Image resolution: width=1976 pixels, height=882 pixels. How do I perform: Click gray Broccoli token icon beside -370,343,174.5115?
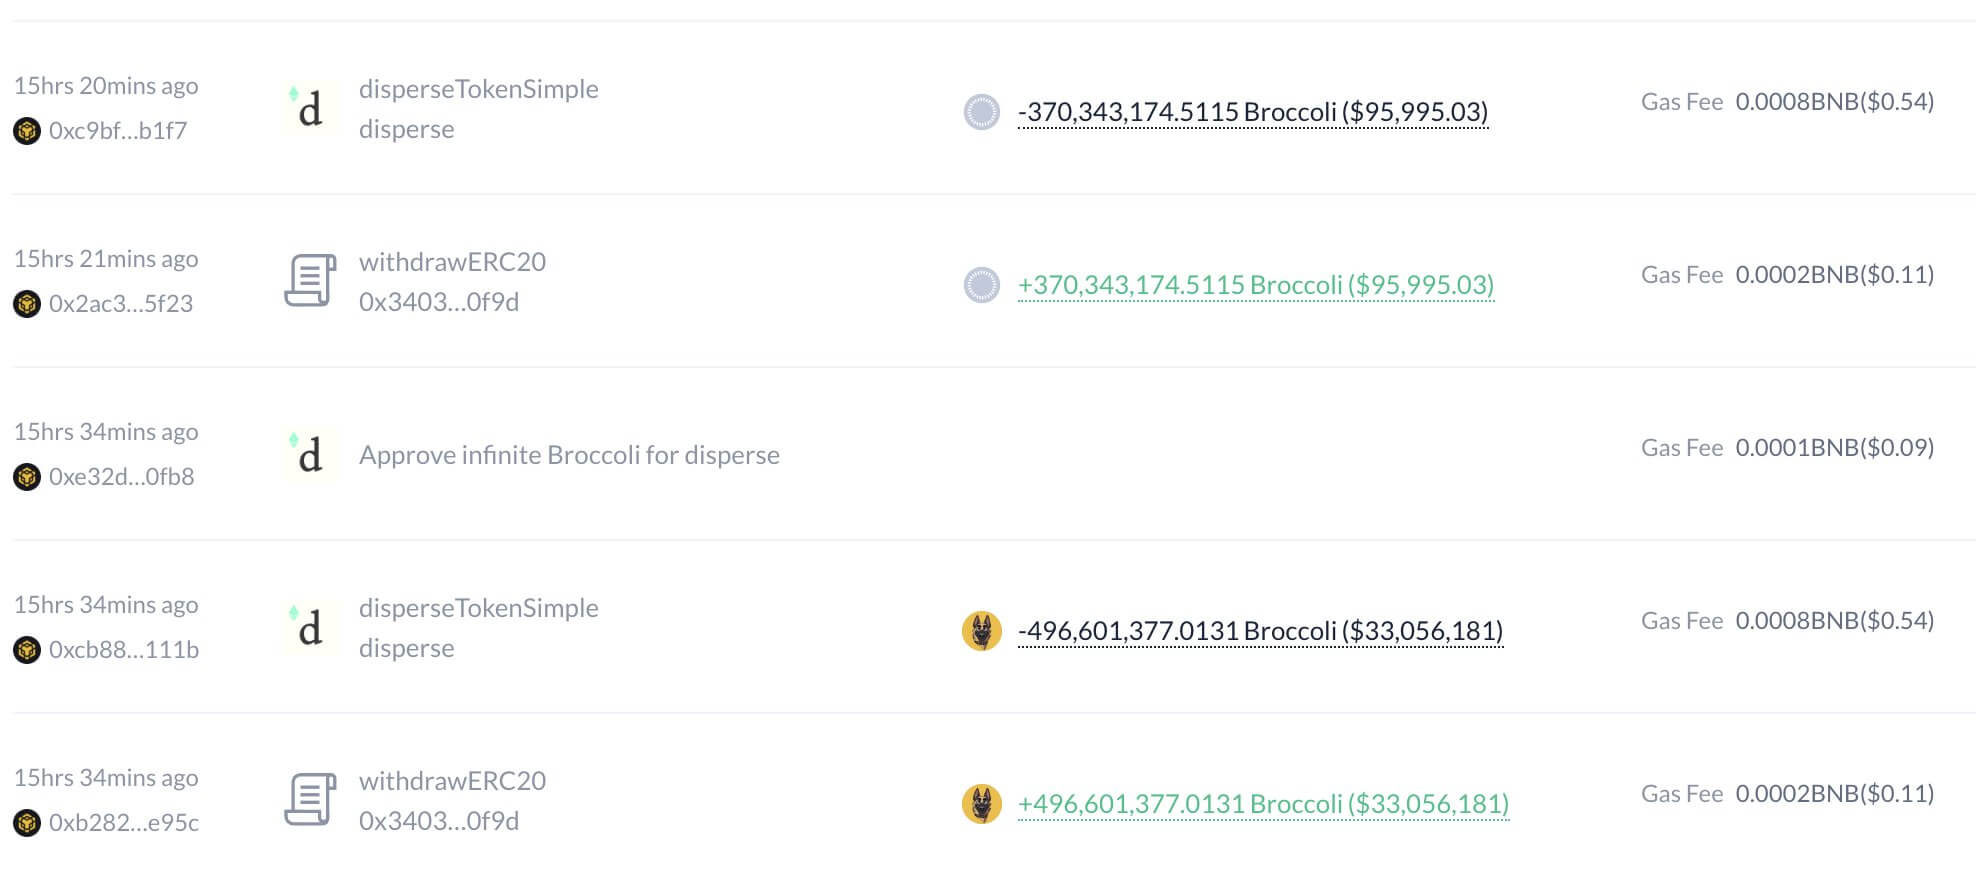pyautogui.click(x=981, y=112)
